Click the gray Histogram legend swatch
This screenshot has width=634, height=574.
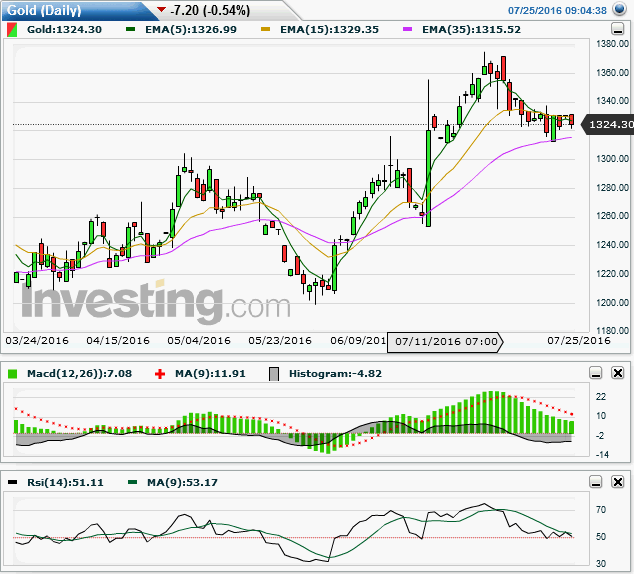274,374
